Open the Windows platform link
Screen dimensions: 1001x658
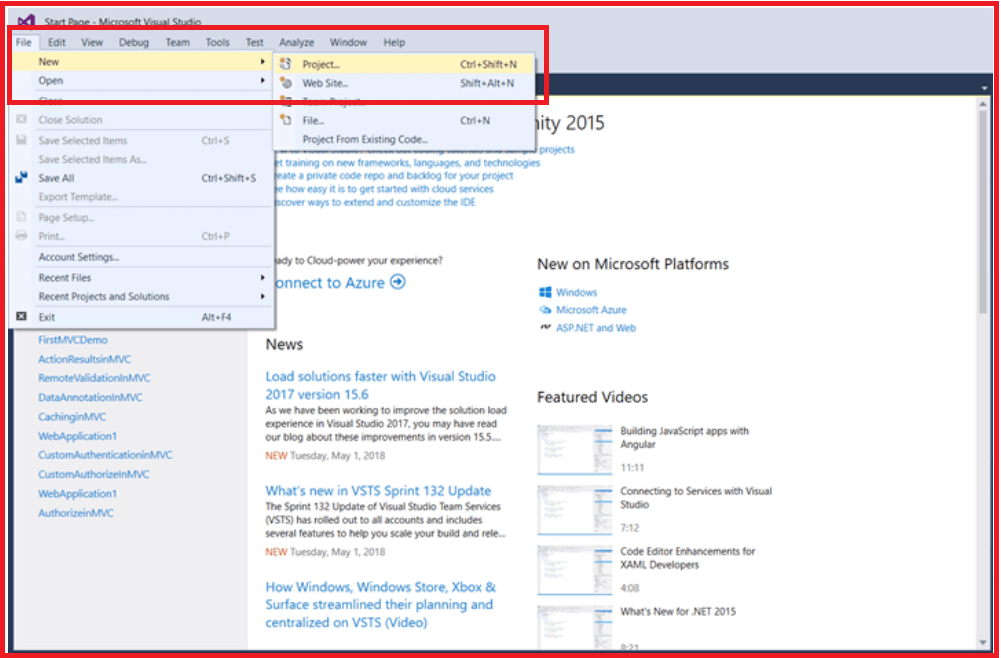pos(576,292)
